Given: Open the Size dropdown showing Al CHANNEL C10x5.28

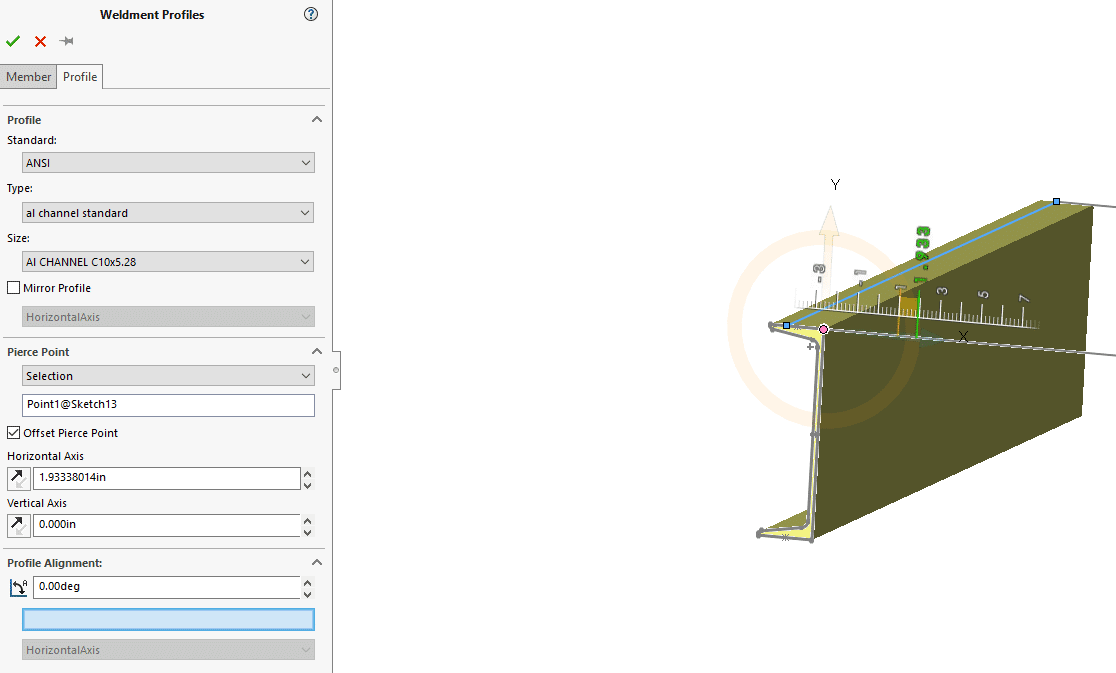Looking at the screenshot, I should [x=168, y=262].
